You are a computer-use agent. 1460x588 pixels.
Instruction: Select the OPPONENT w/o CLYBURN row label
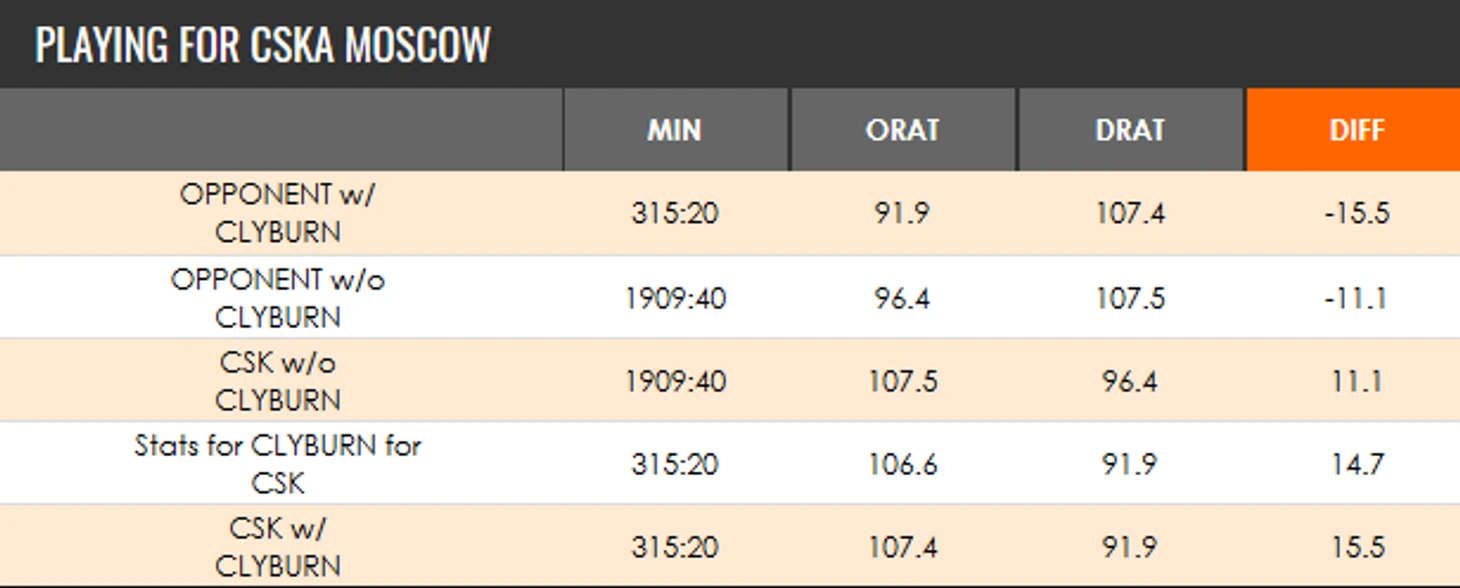point(278,298)
